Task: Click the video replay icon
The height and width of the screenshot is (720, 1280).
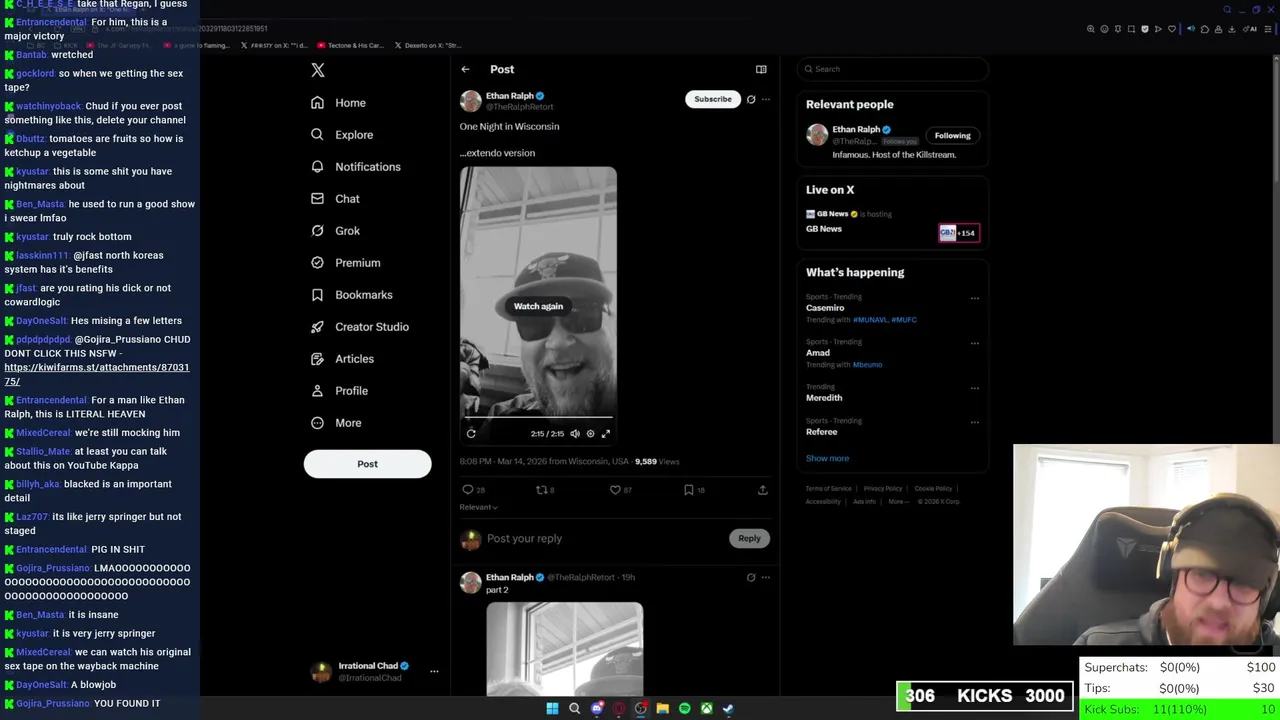Action: [471, 434]
